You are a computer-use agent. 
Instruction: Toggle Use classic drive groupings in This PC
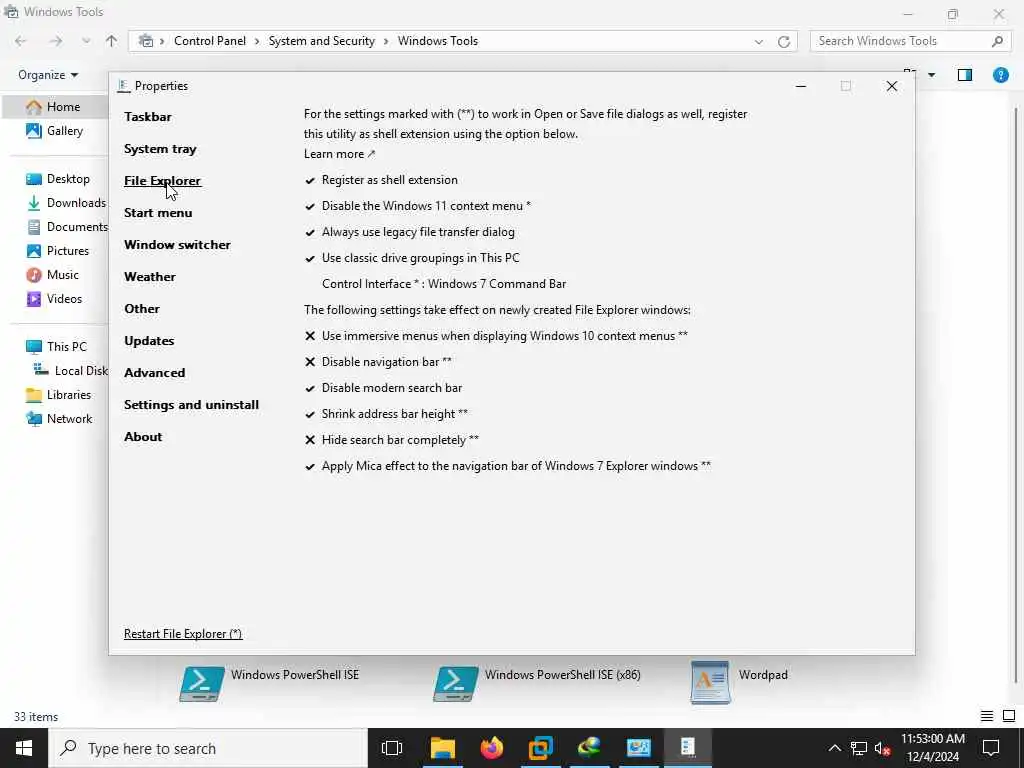412,258
